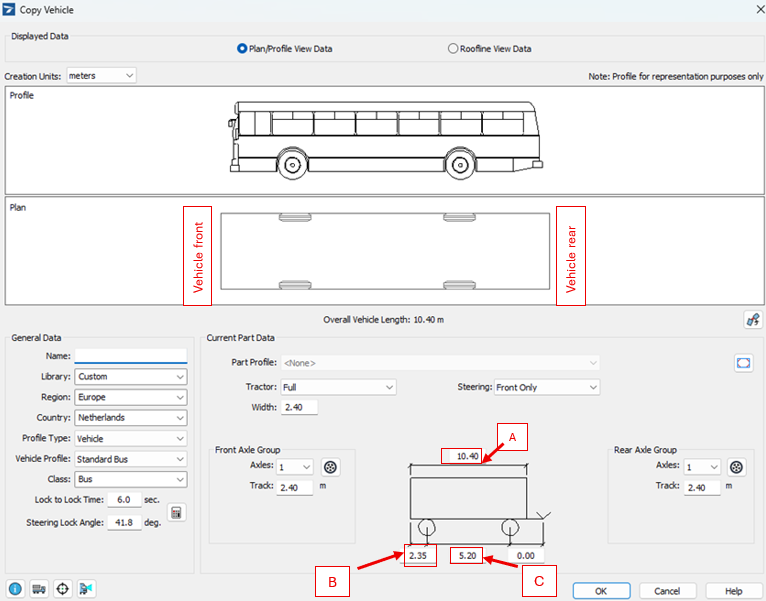Click the body outline icon beside Part Profile
This screenshot has height=601, width=766.
point(743,362)
